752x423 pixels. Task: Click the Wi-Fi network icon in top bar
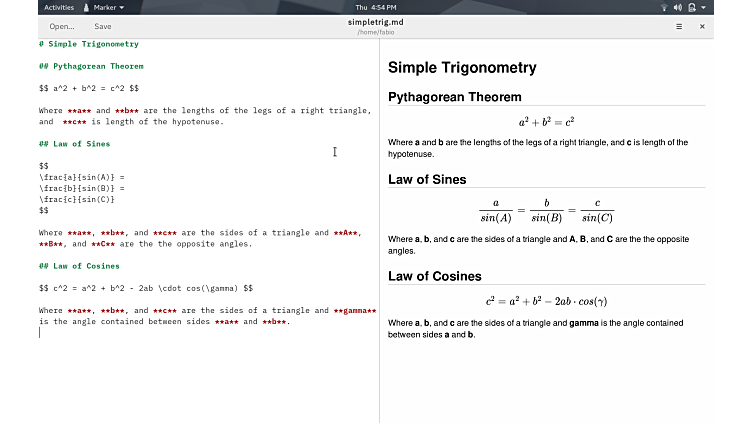[664, 7]
